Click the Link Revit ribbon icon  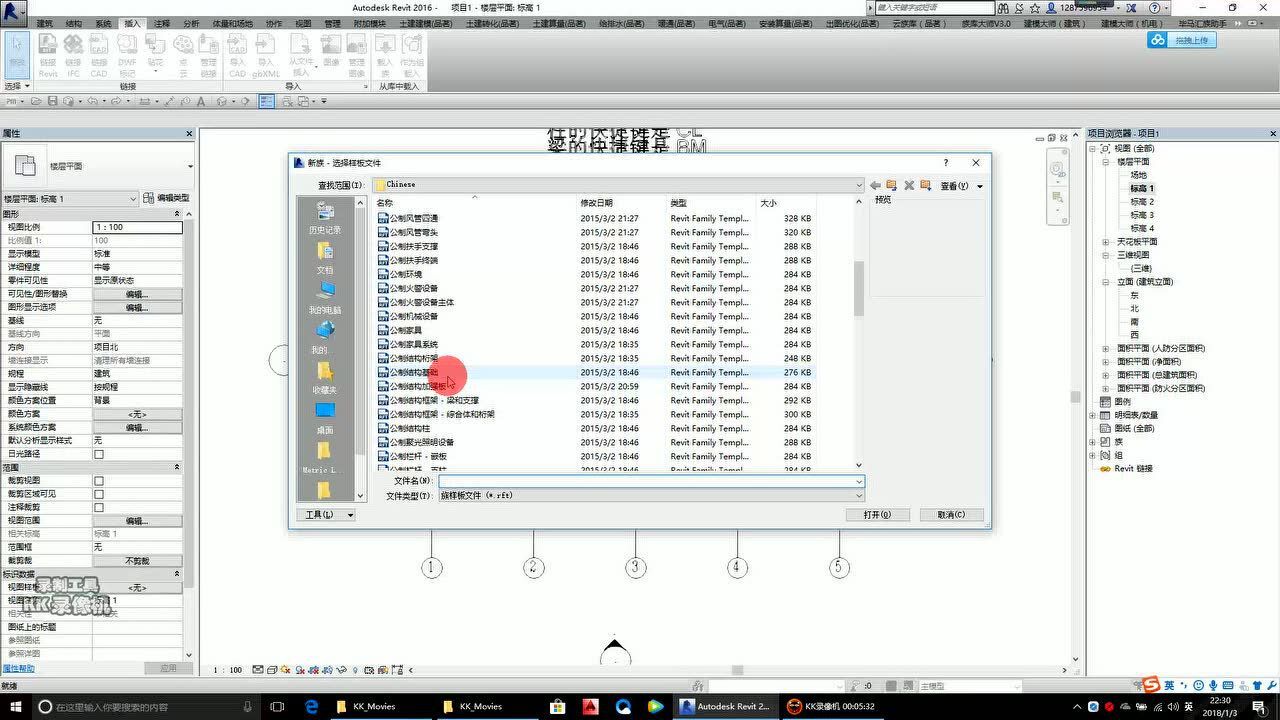tap(48, 53)
